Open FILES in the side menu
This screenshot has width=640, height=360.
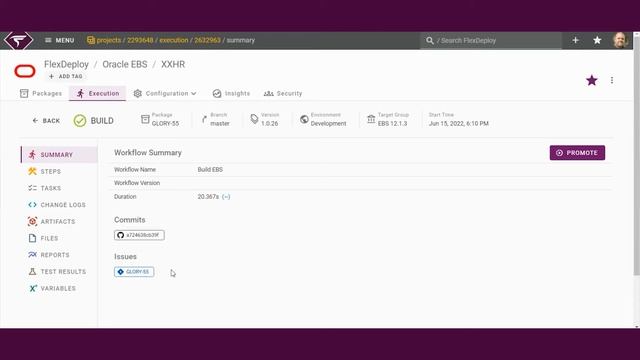tap(59, 238)
